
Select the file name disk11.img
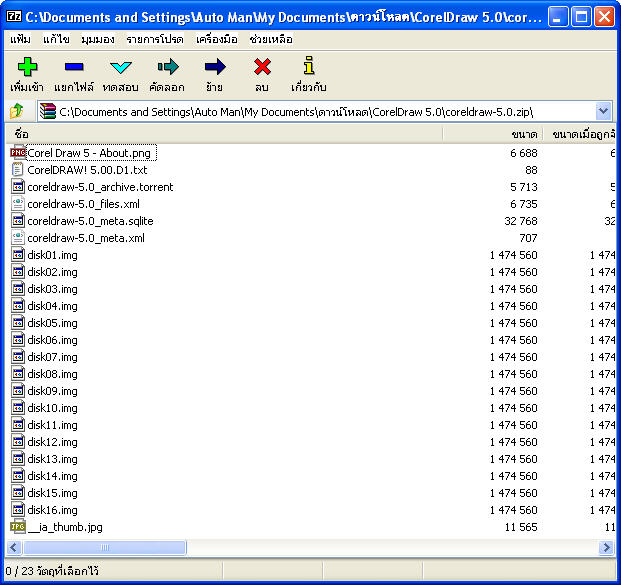coord(52,425)
